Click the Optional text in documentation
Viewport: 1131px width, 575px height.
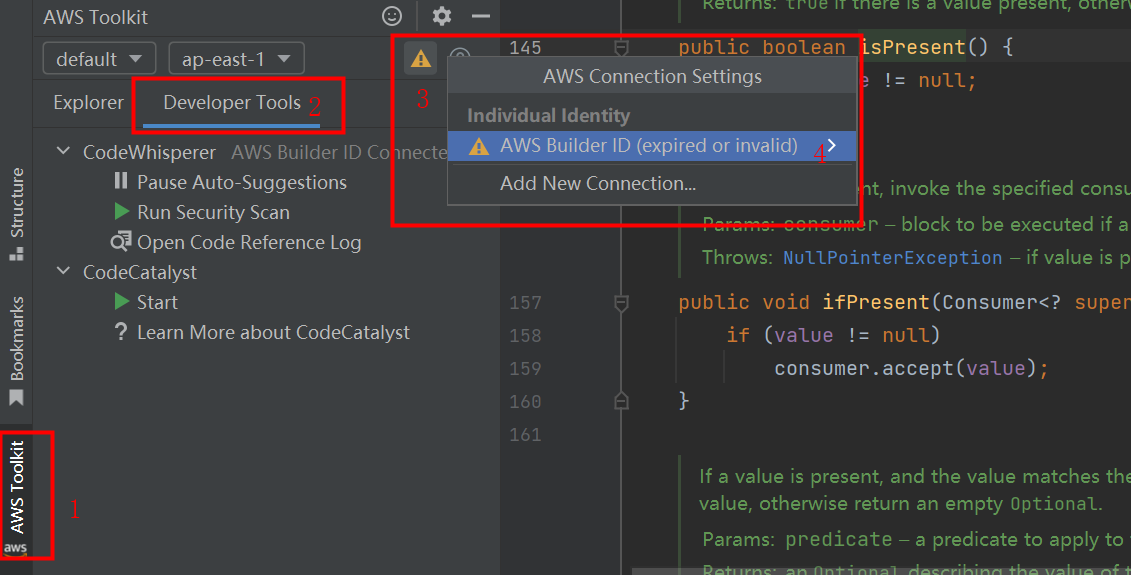1054,504
